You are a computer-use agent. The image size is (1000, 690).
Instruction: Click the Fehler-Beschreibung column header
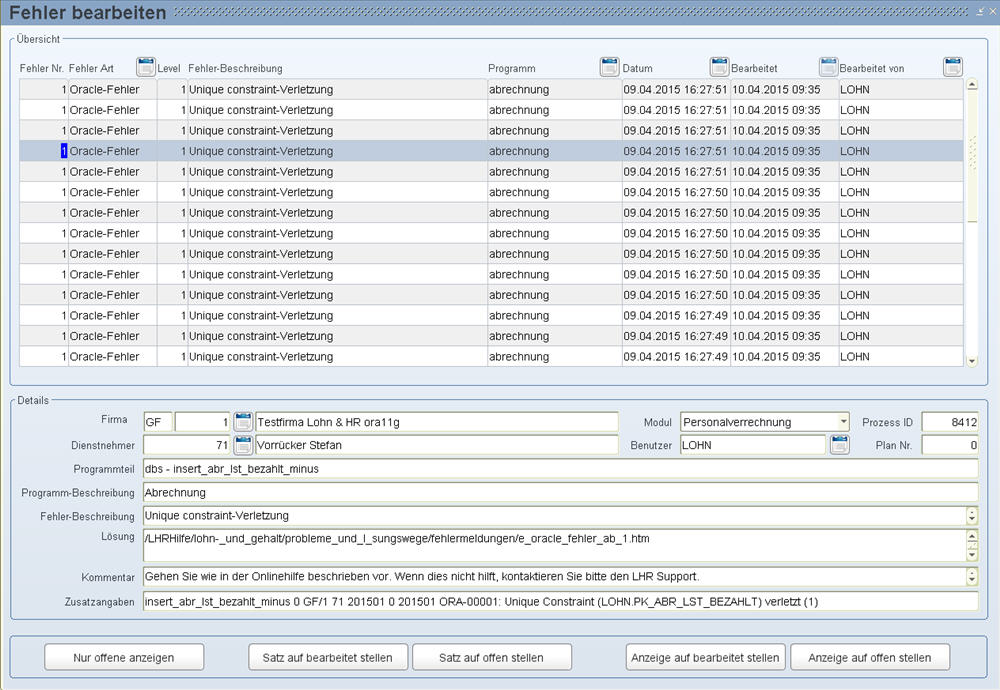point(235,68)
